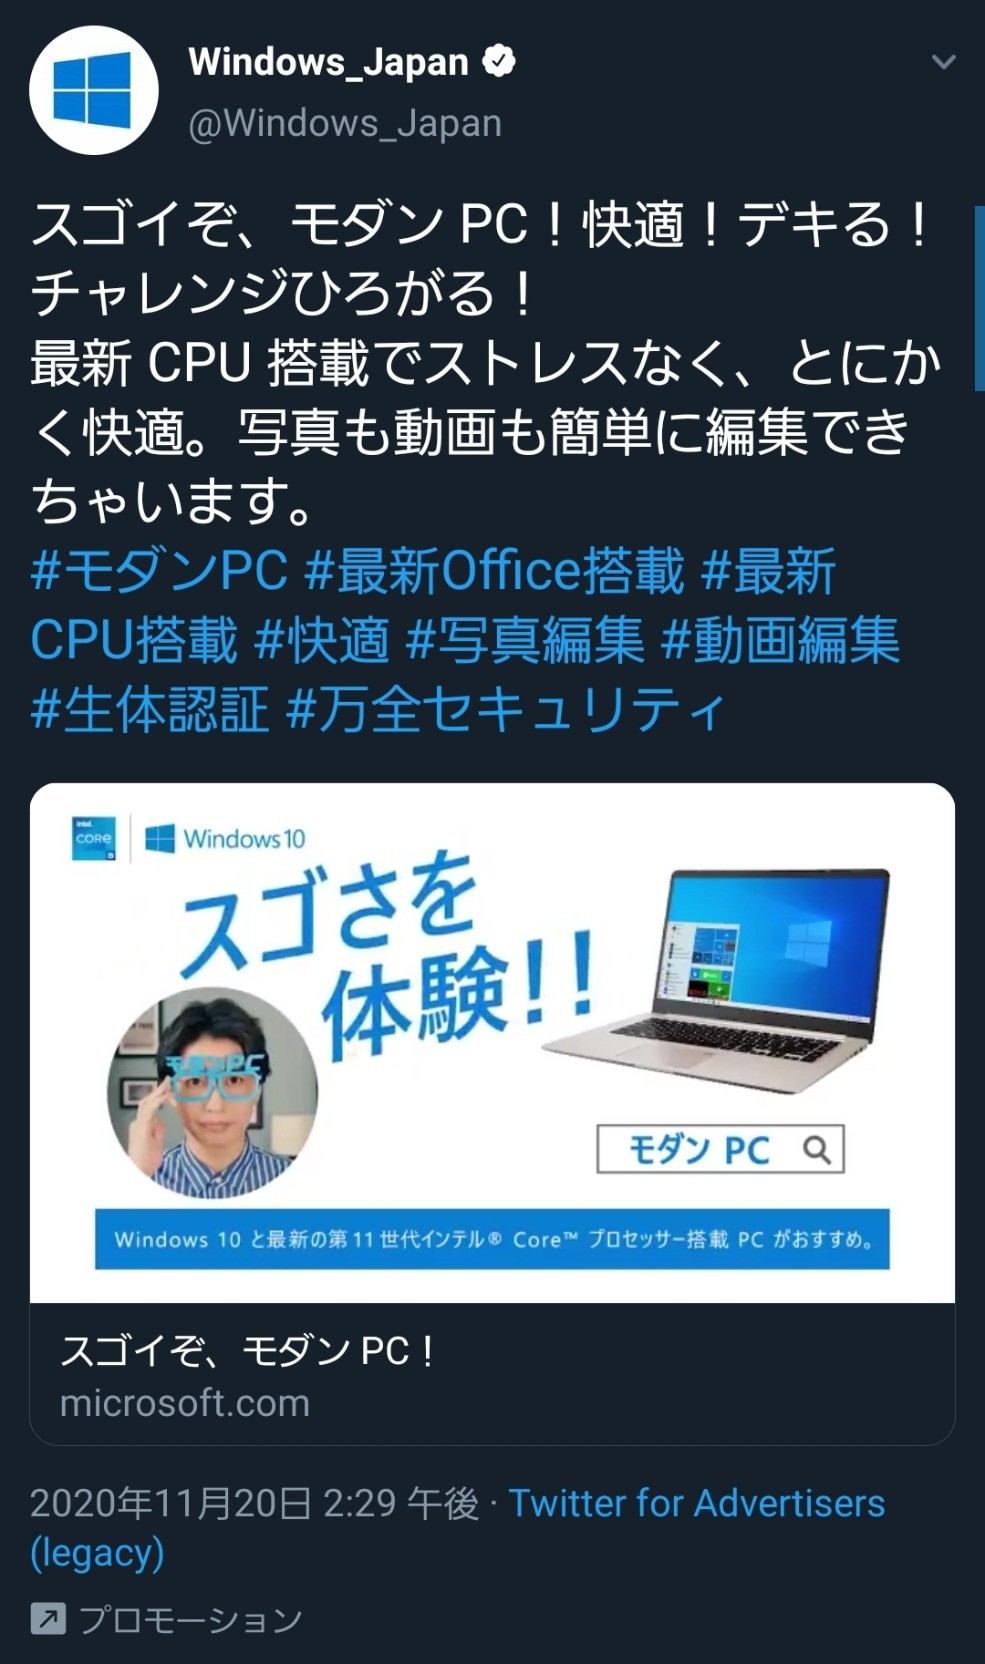Open the #生体認証 hashtag
The width and height of the screenshot is (985, 1664).
click(150, 709)
